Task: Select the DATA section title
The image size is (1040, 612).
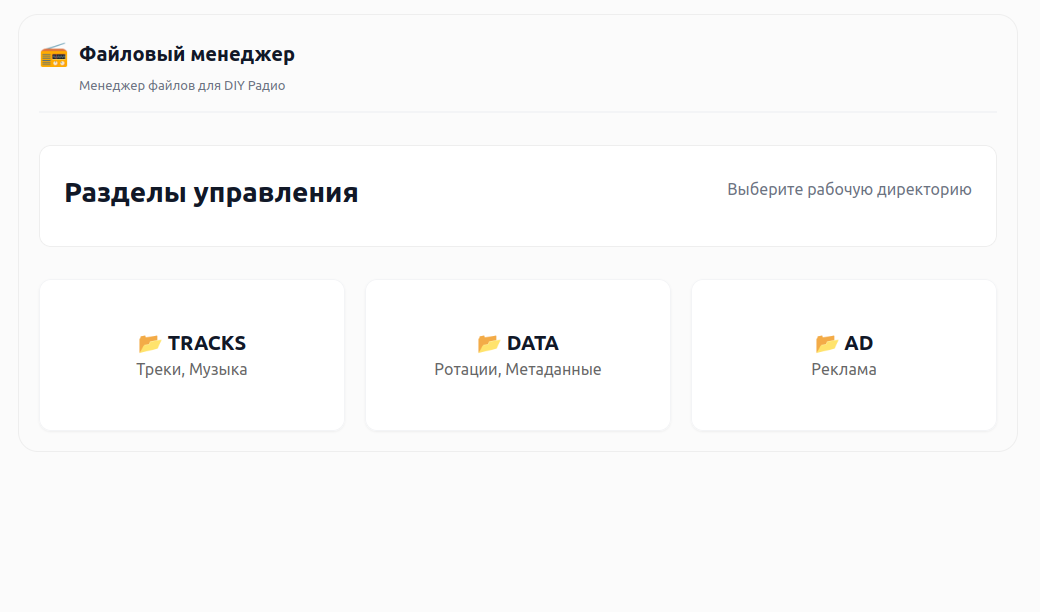Action: (533, 343)
